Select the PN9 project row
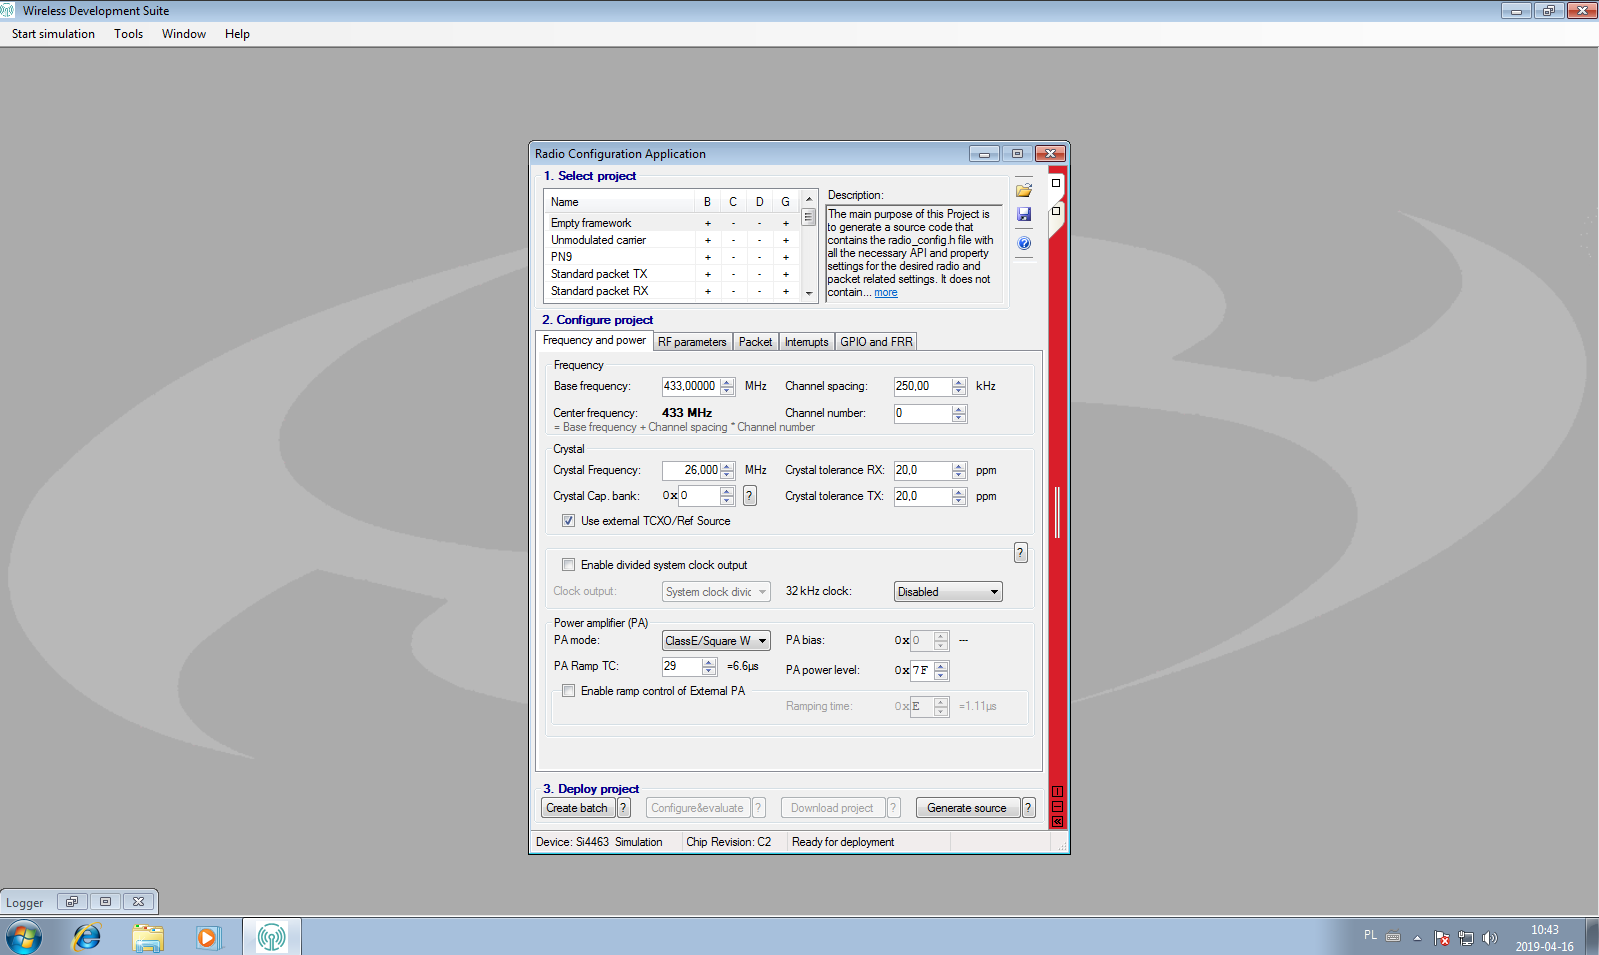This screenshot has width=1599, height=955. [x=671, y=257]
